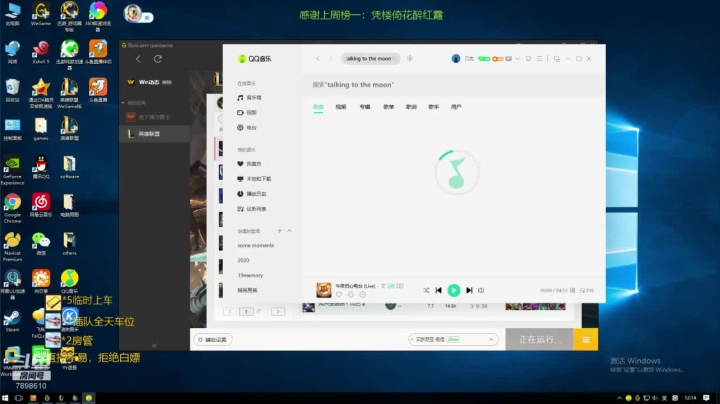Viewport: 720px width, 404px height.
Task: Go forward in QQ Music navigation
Action: (x=331, y=59)
